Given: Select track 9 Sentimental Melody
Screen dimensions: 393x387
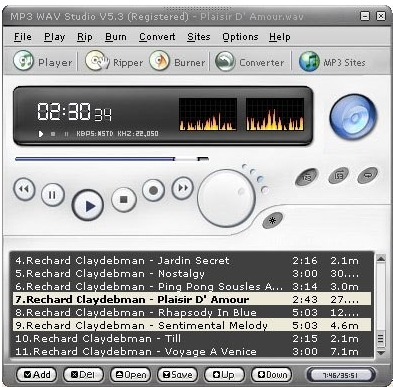Looking at the screenshot, I should point(192,325).
